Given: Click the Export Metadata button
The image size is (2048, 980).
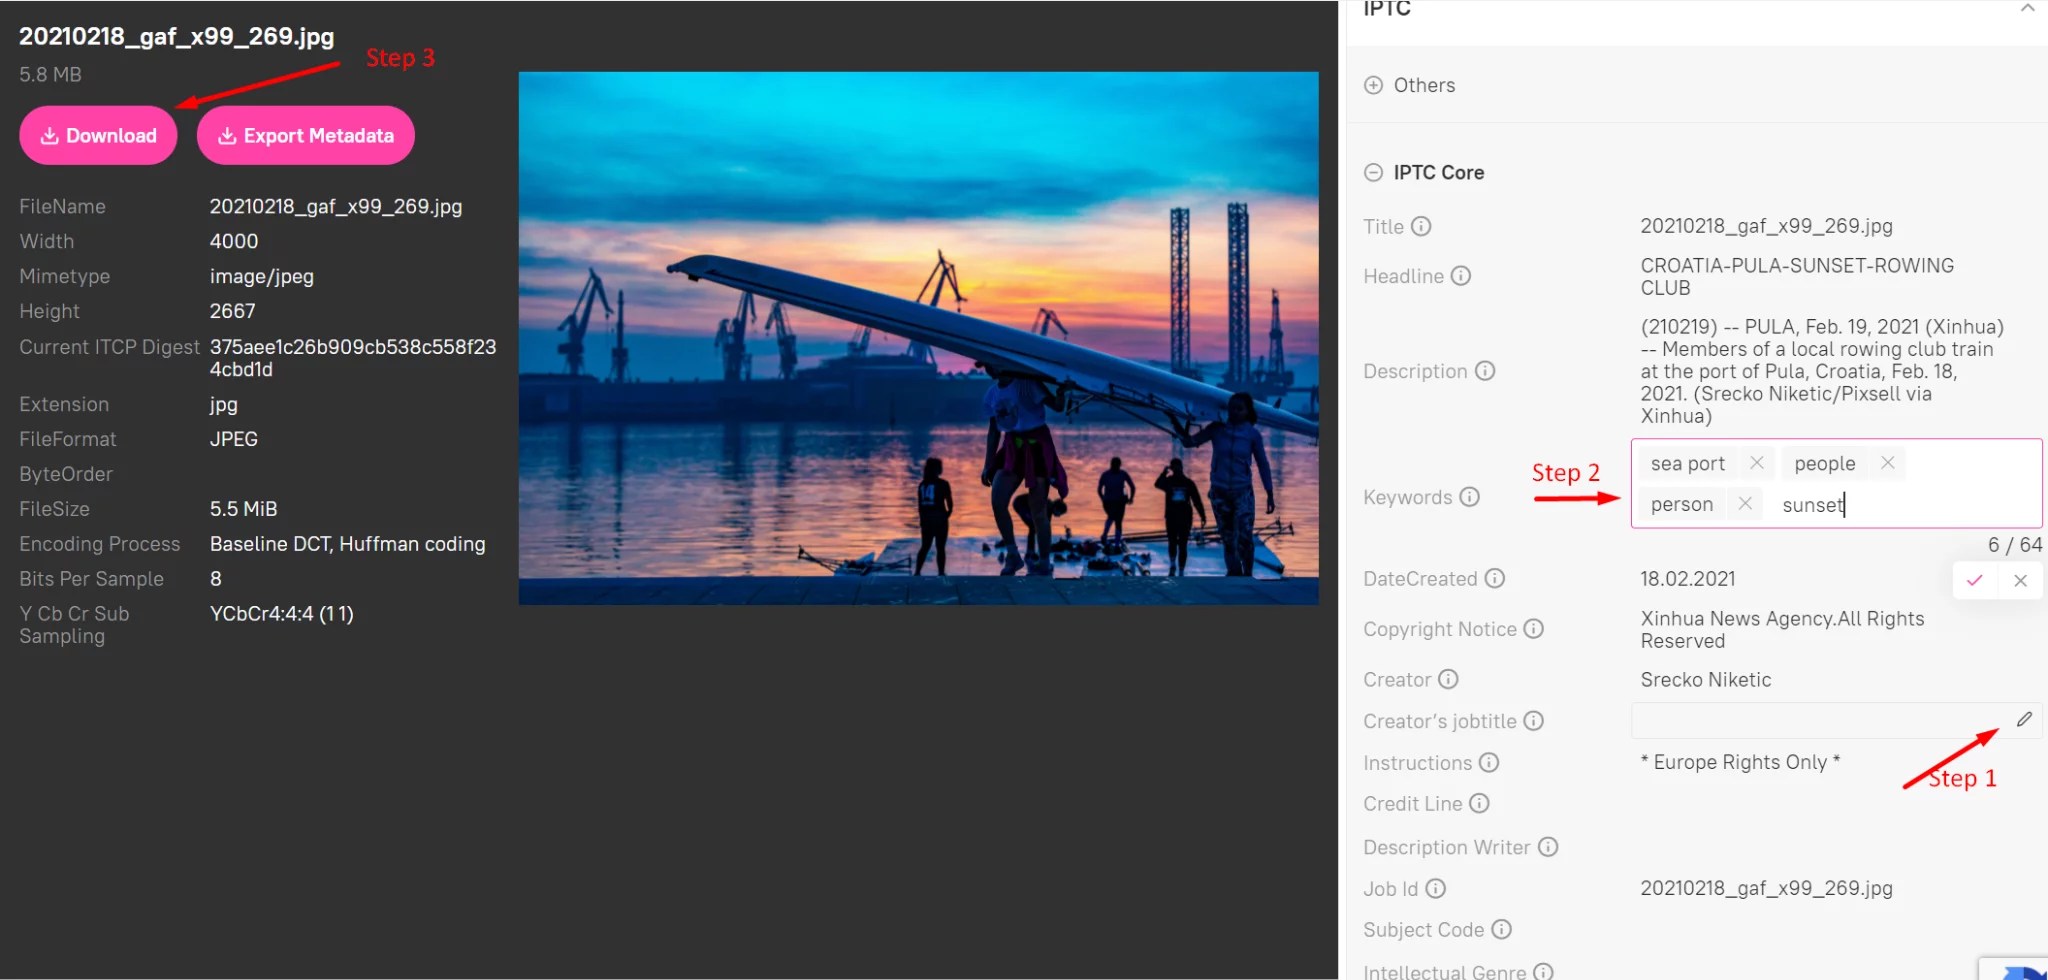Looking at the screenshot, I should tap(305, 135).
